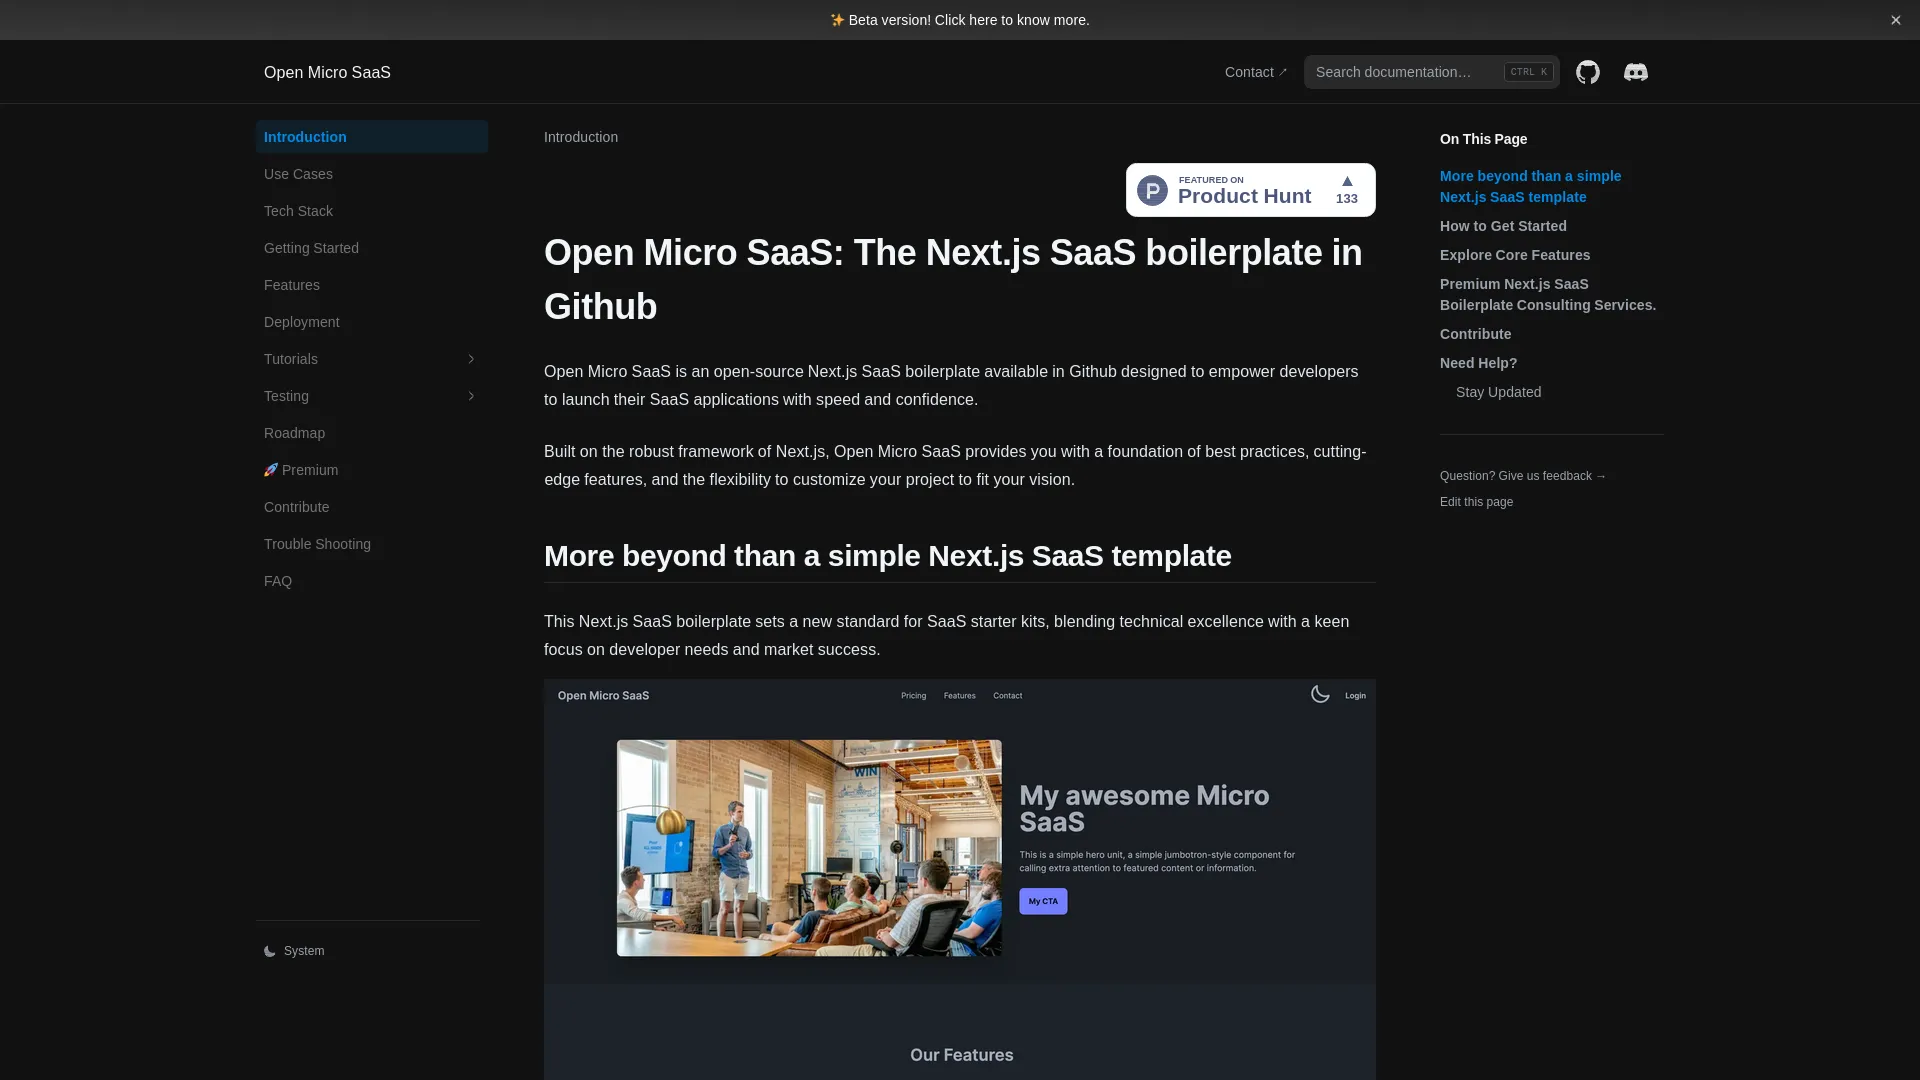This screenshot has height=1080, width=1920.
Task: Upvote arrow on Product Hunt badge
Action: pyautogui.click(x=1347, y=181)
